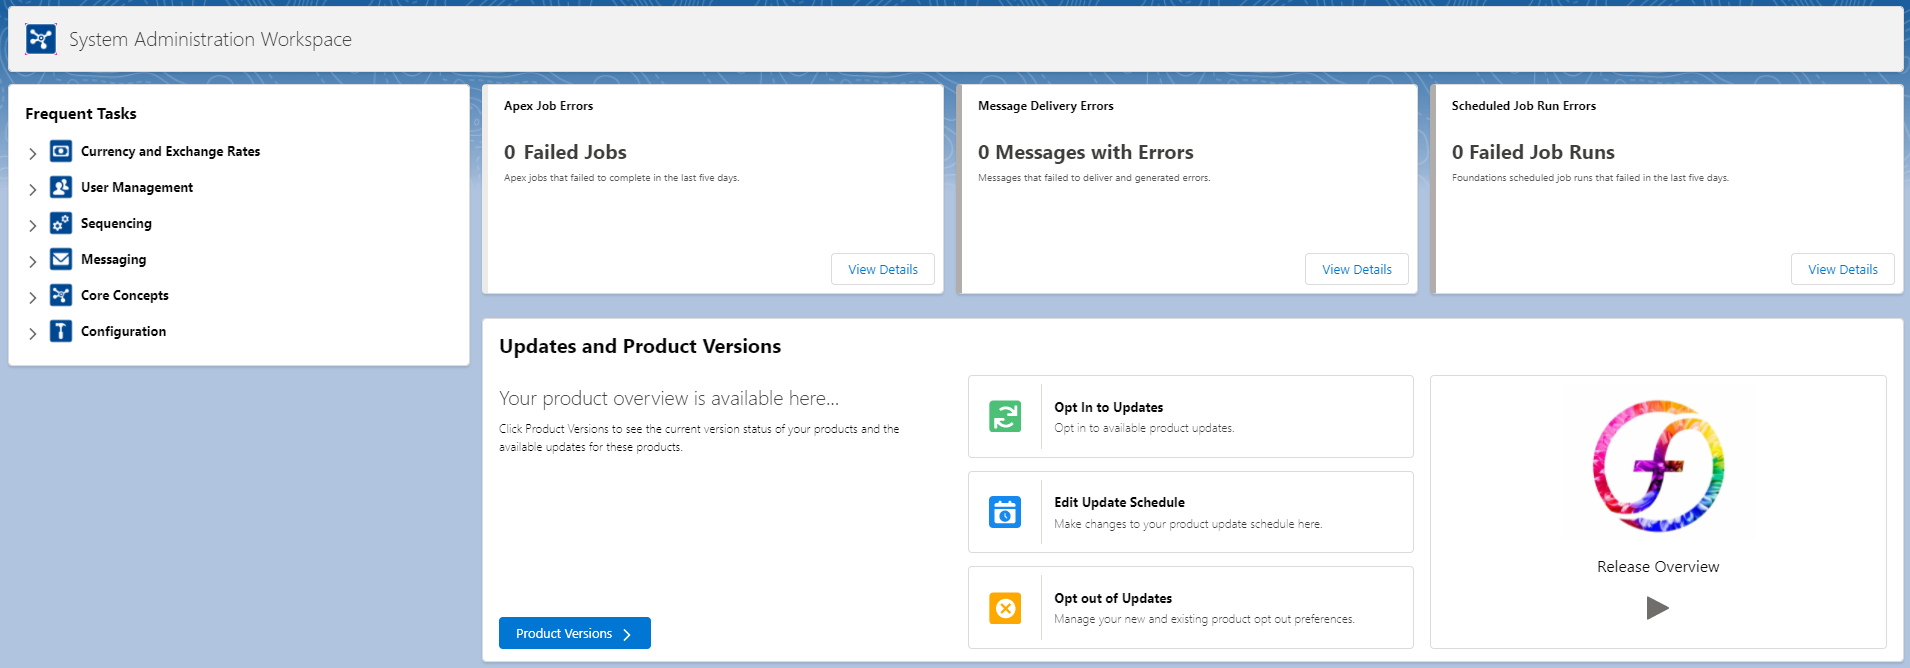The image size is (1910, 668).
Task: Expand the Currency and Exchange Rates section
Action: [x=33, y=153]
